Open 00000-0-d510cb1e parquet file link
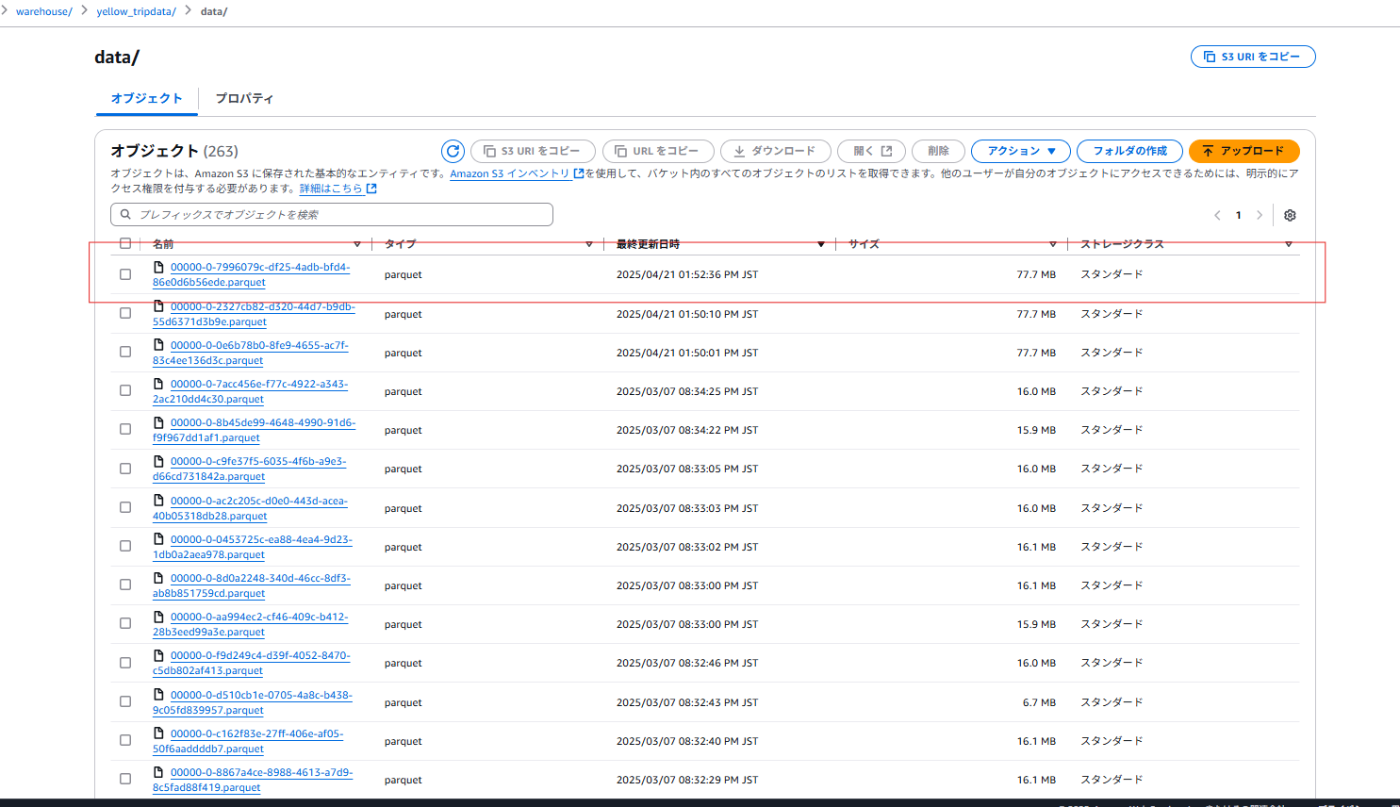Screen dimensions: 1400x807 pos(253,702)
